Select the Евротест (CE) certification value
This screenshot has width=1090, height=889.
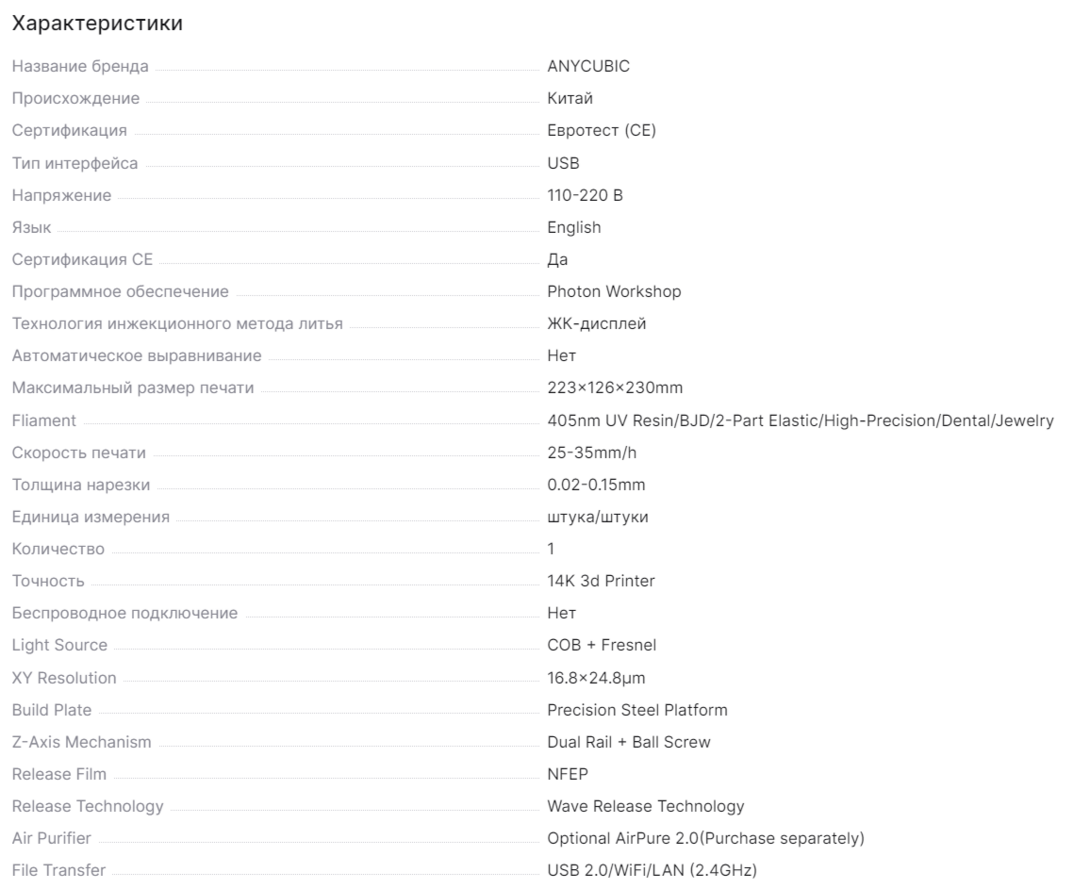click(x=601, y=130)
